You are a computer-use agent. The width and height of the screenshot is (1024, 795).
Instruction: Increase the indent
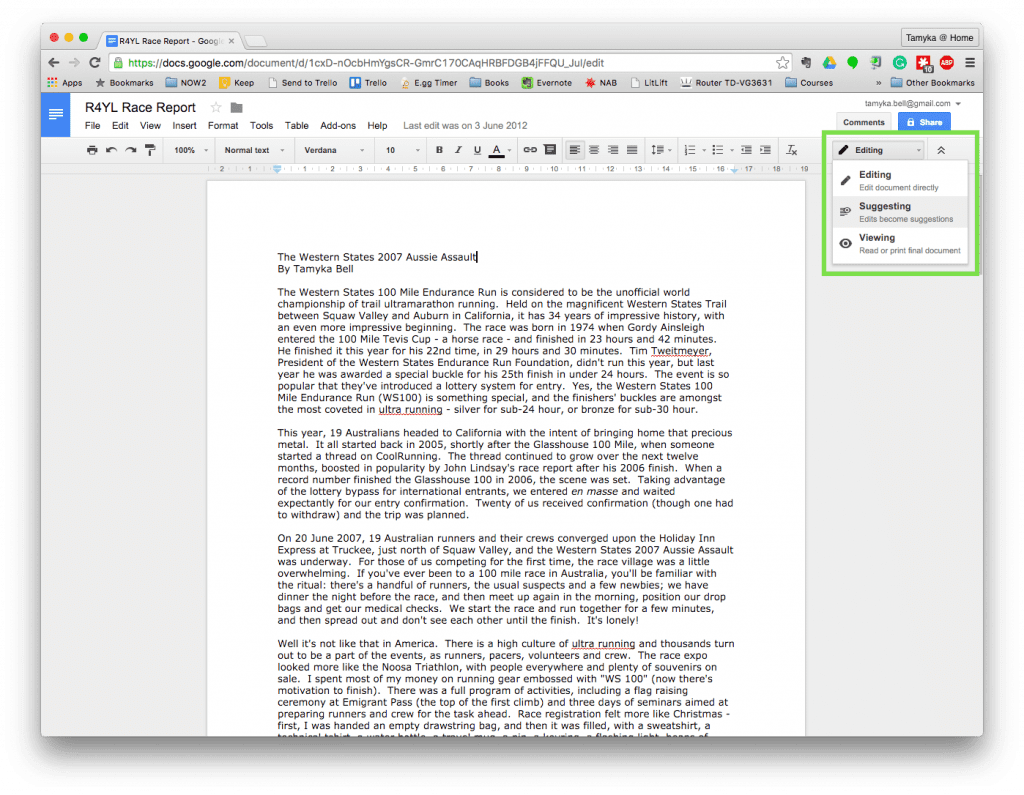pyautogui.click(x=765, y=150)
